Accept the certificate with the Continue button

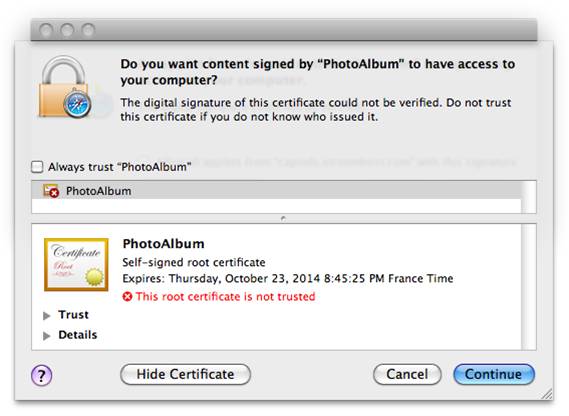[x=494, y=374]
